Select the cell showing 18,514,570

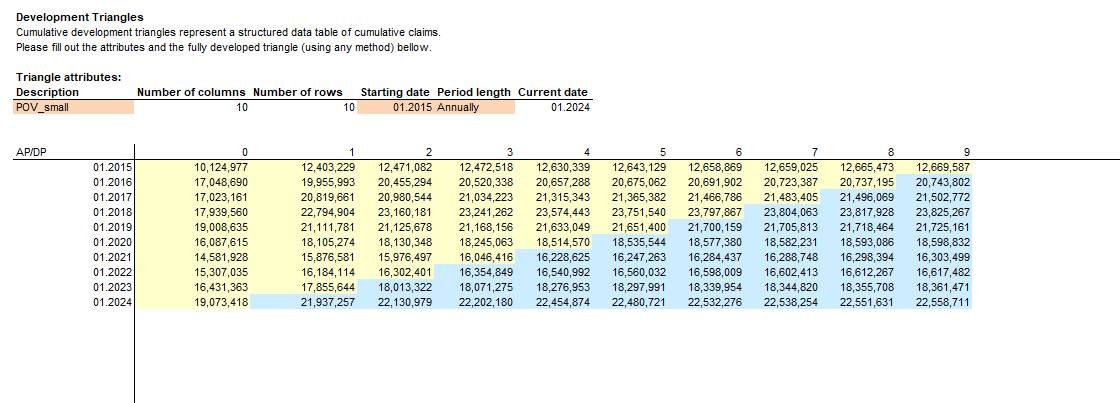(x=563, y=241)
